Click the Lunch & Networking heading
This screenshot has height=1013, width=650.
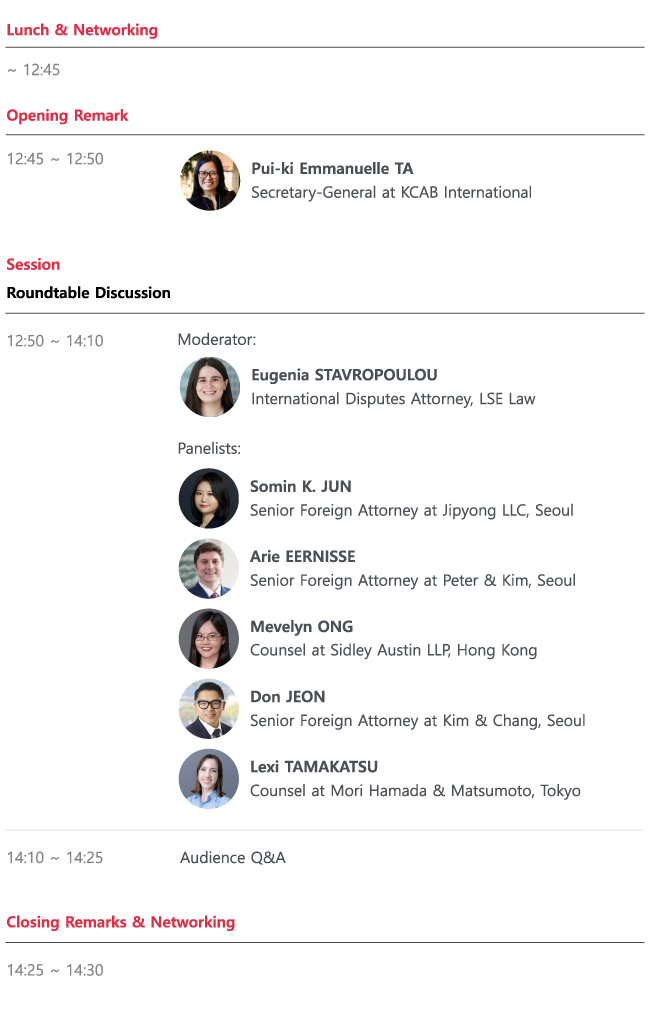tap(82, 30)
